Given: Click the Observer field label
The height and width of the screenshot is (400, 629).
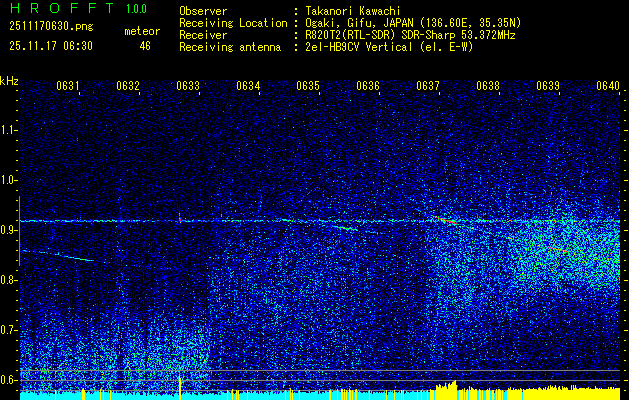Looking at the screenshot, I should 203,11.
